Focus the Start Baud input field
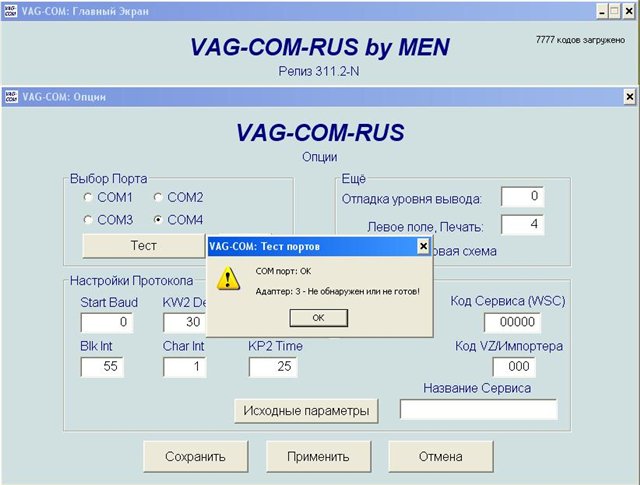Image resolution: width=640 pixels, height=485 pixels. tap(107, 323)
